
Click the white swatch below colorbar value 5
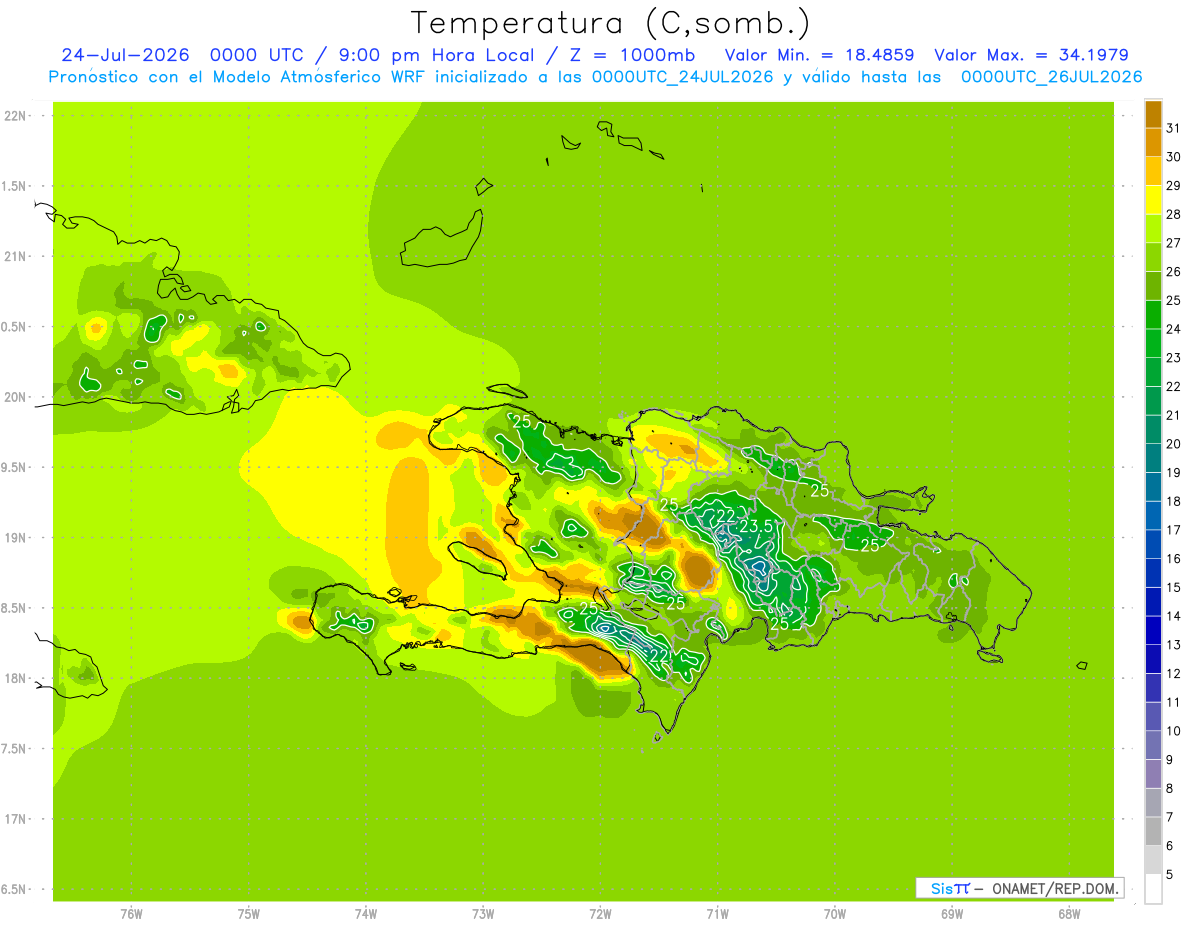1153,889
